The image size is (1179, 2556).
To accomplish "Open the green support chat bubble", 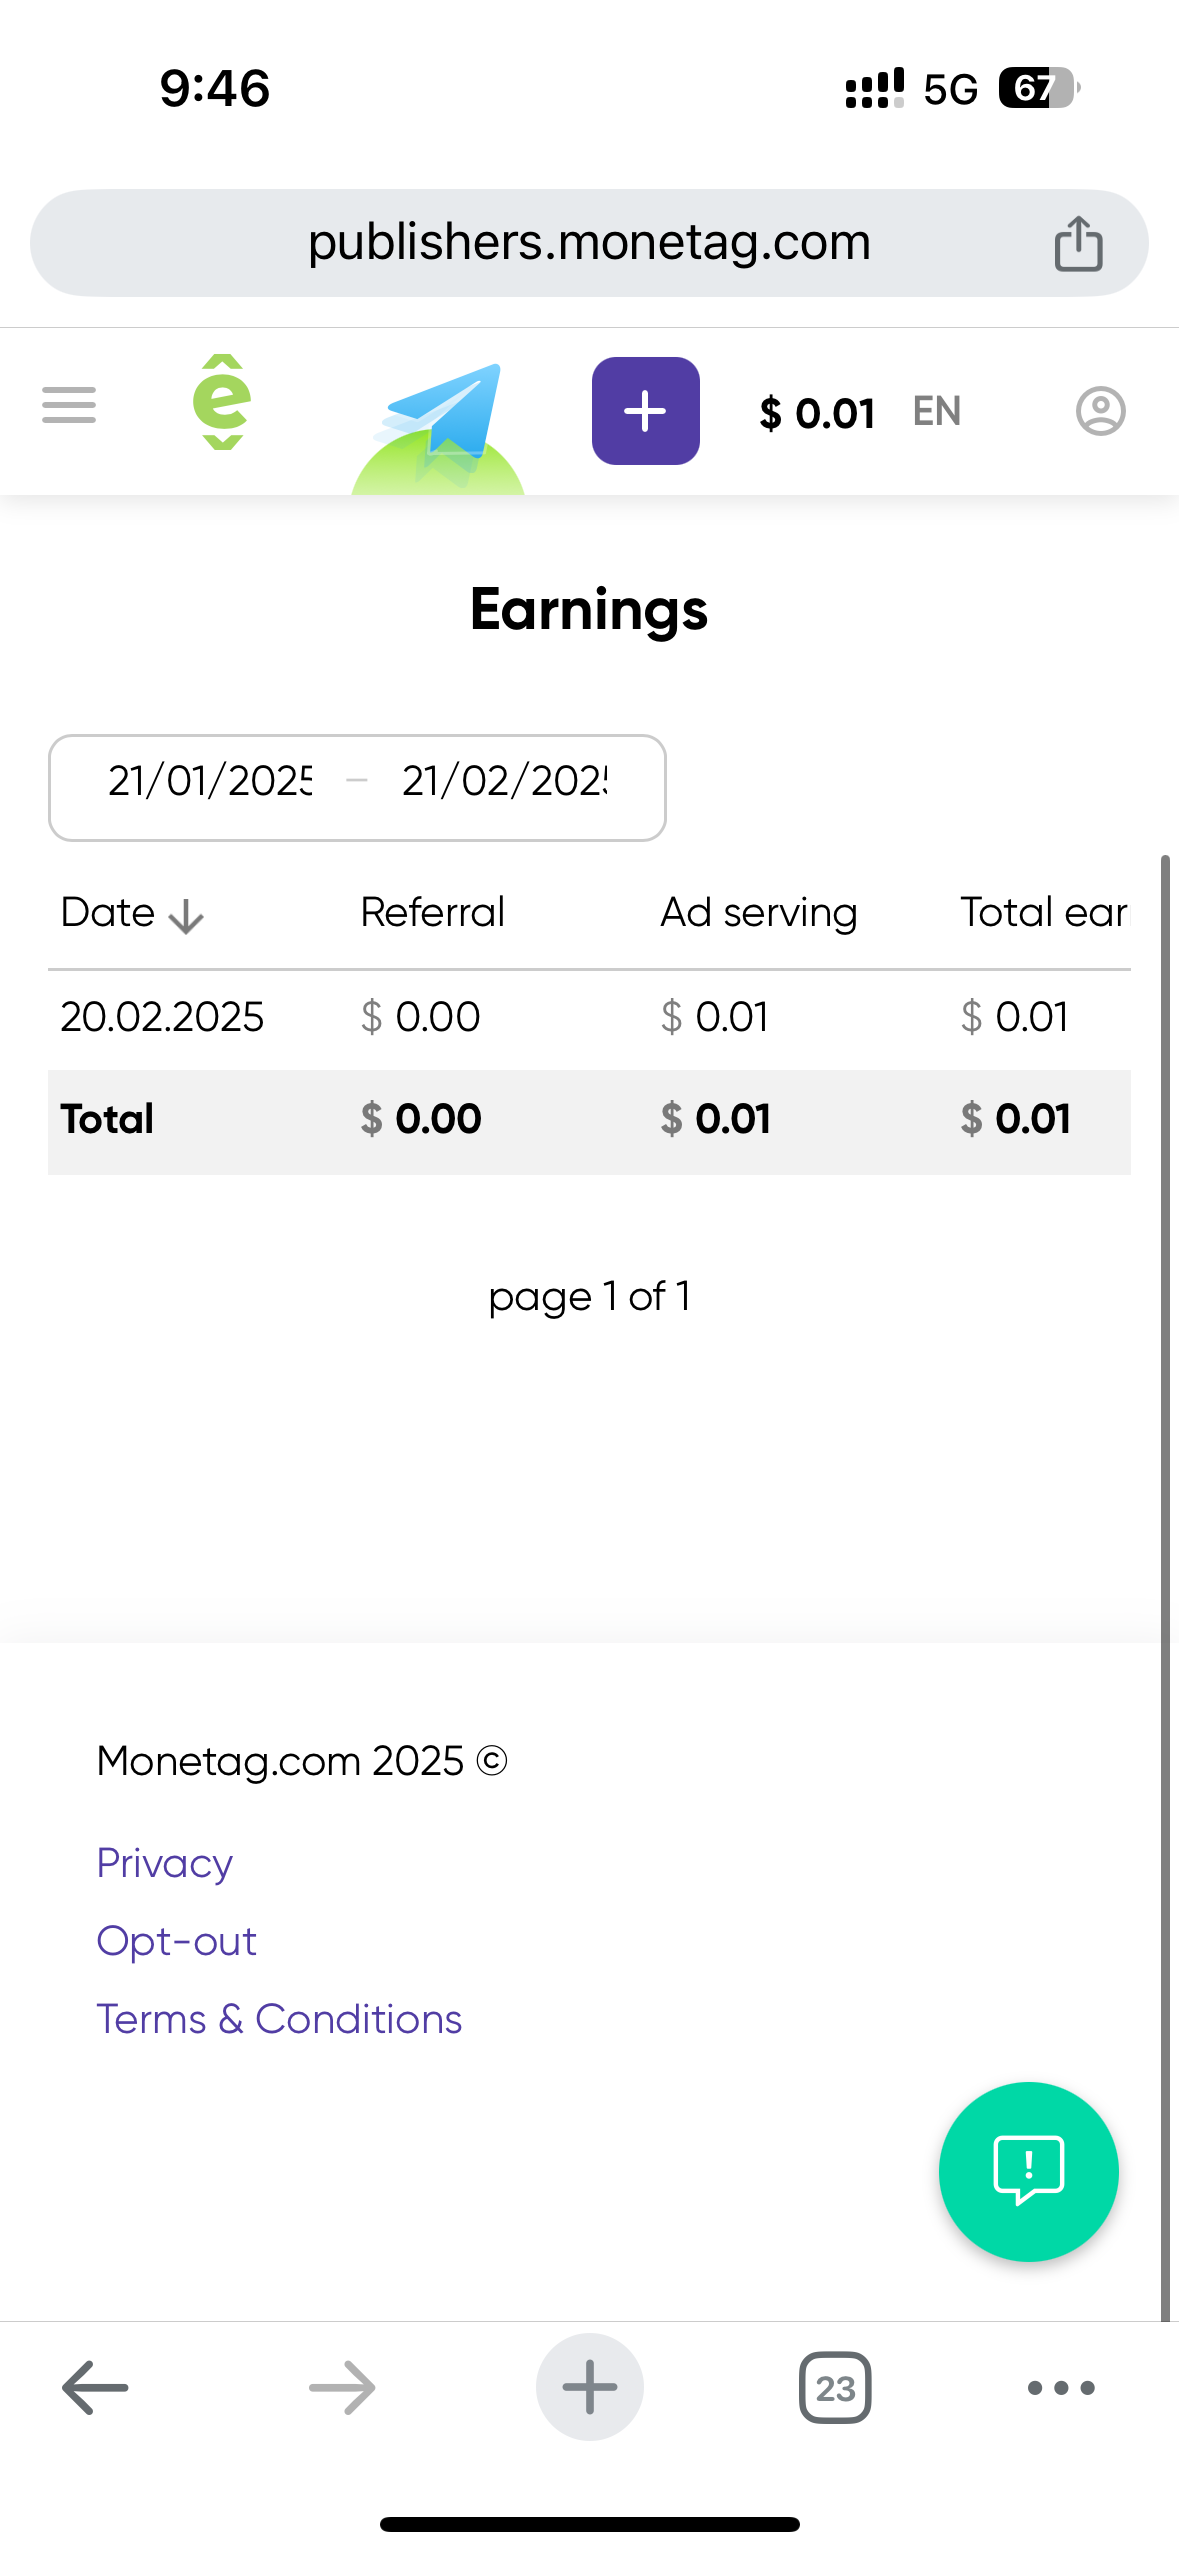I will coord(1028,2171).
